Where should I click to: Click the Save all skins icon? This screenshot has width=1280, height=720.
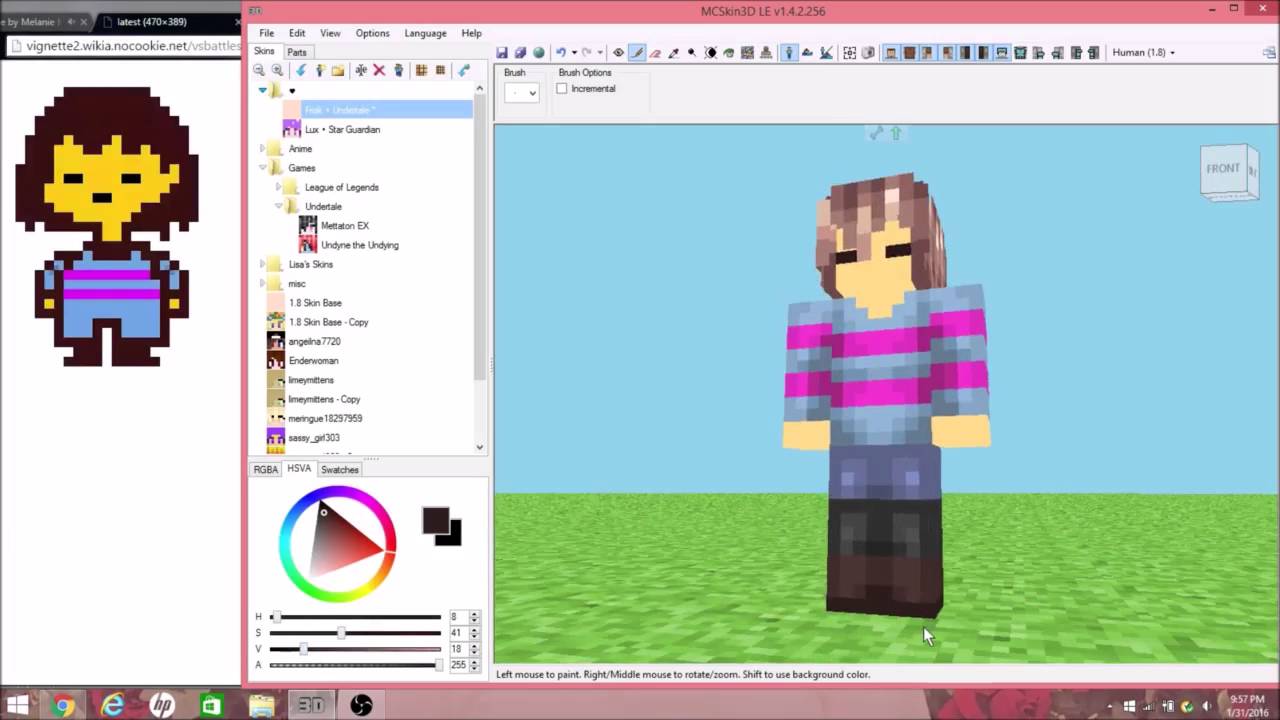[520, 52]
